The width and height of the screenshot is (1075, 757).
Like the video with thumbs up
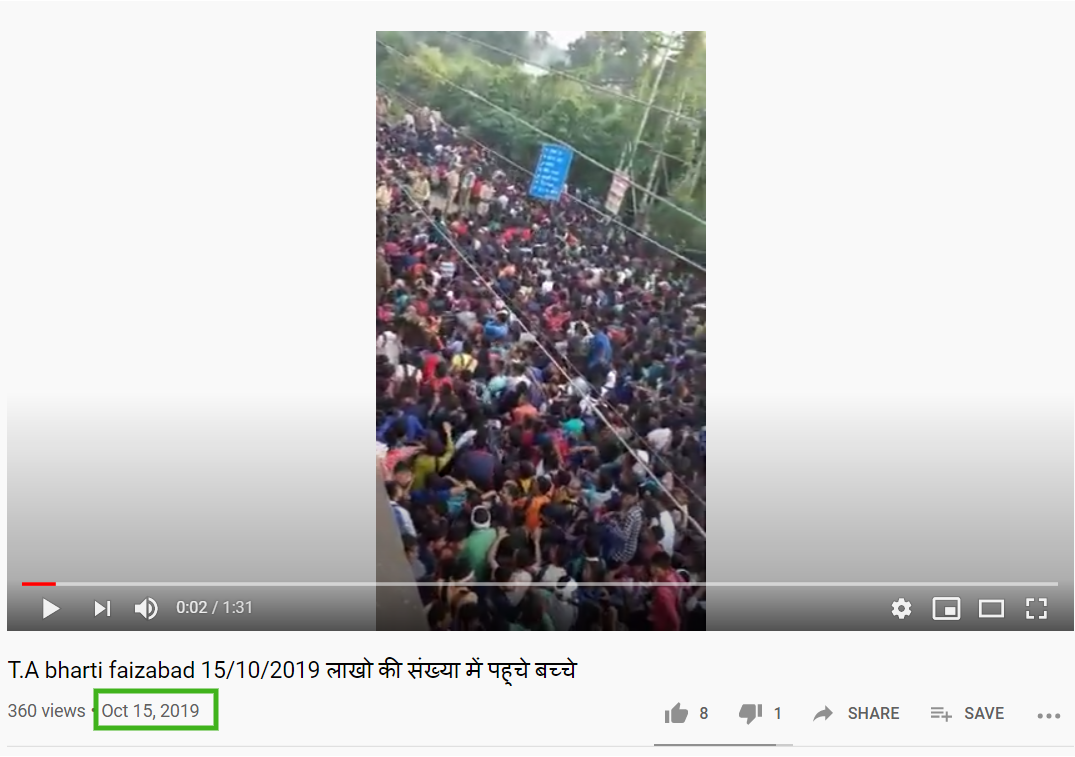[x=676, y=714]
